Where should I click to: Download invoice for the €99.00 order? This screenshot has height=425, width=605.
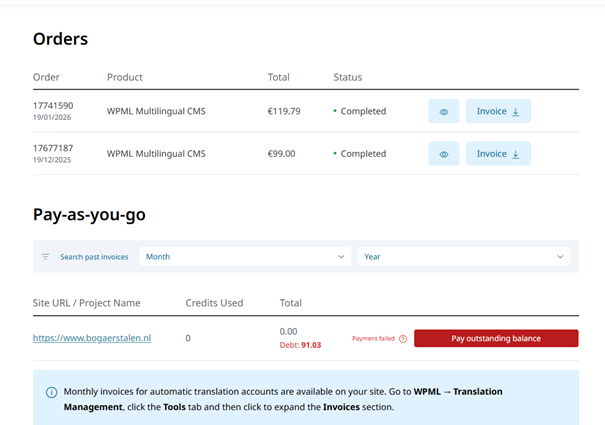[498, 154]
